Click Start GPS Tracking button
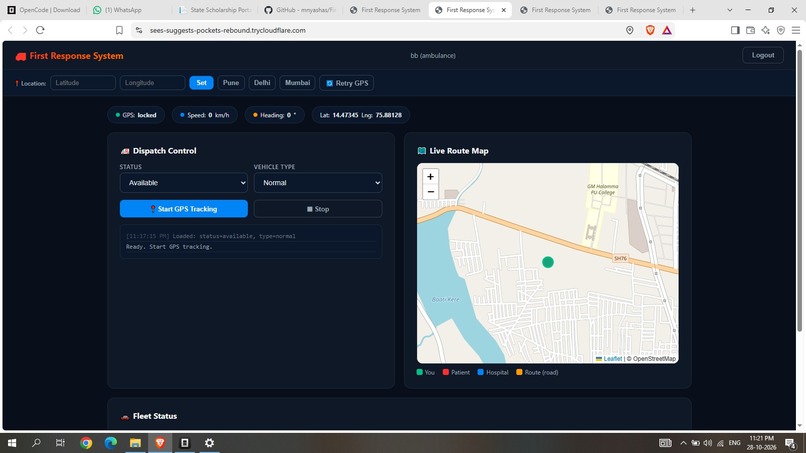 coord(184,209)
